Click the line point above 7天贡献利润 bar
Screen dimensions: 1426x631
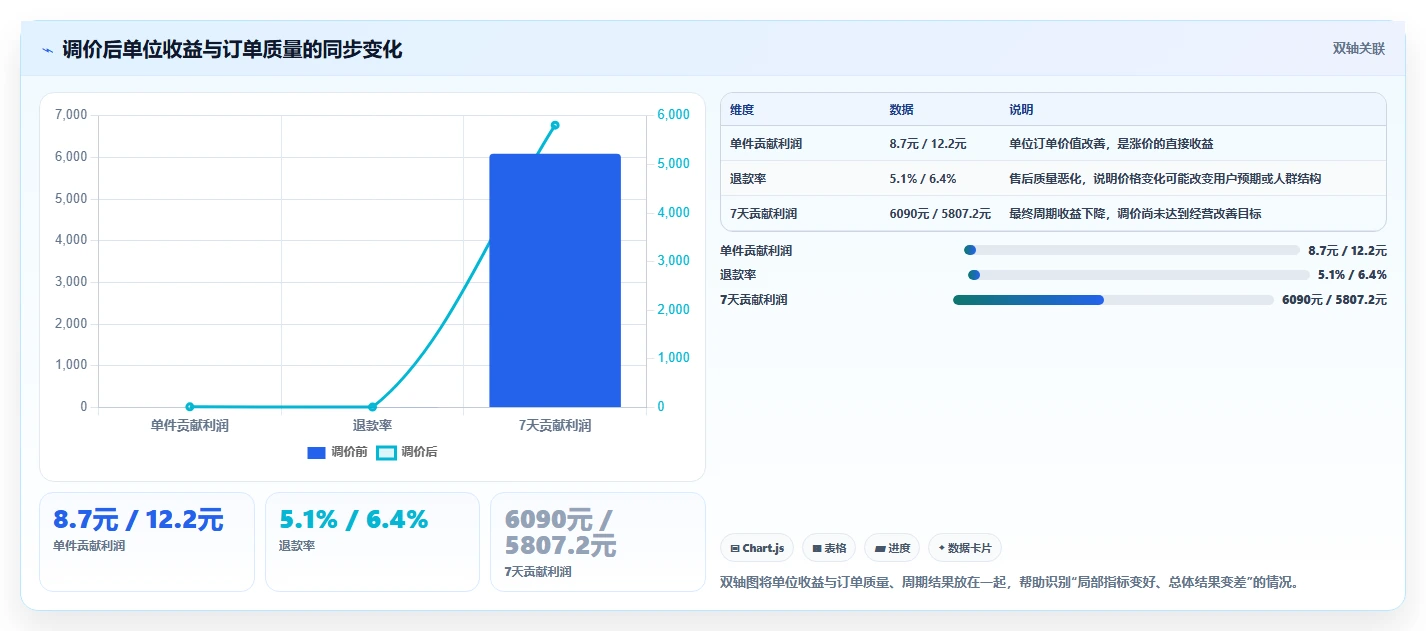click(555, 125)
